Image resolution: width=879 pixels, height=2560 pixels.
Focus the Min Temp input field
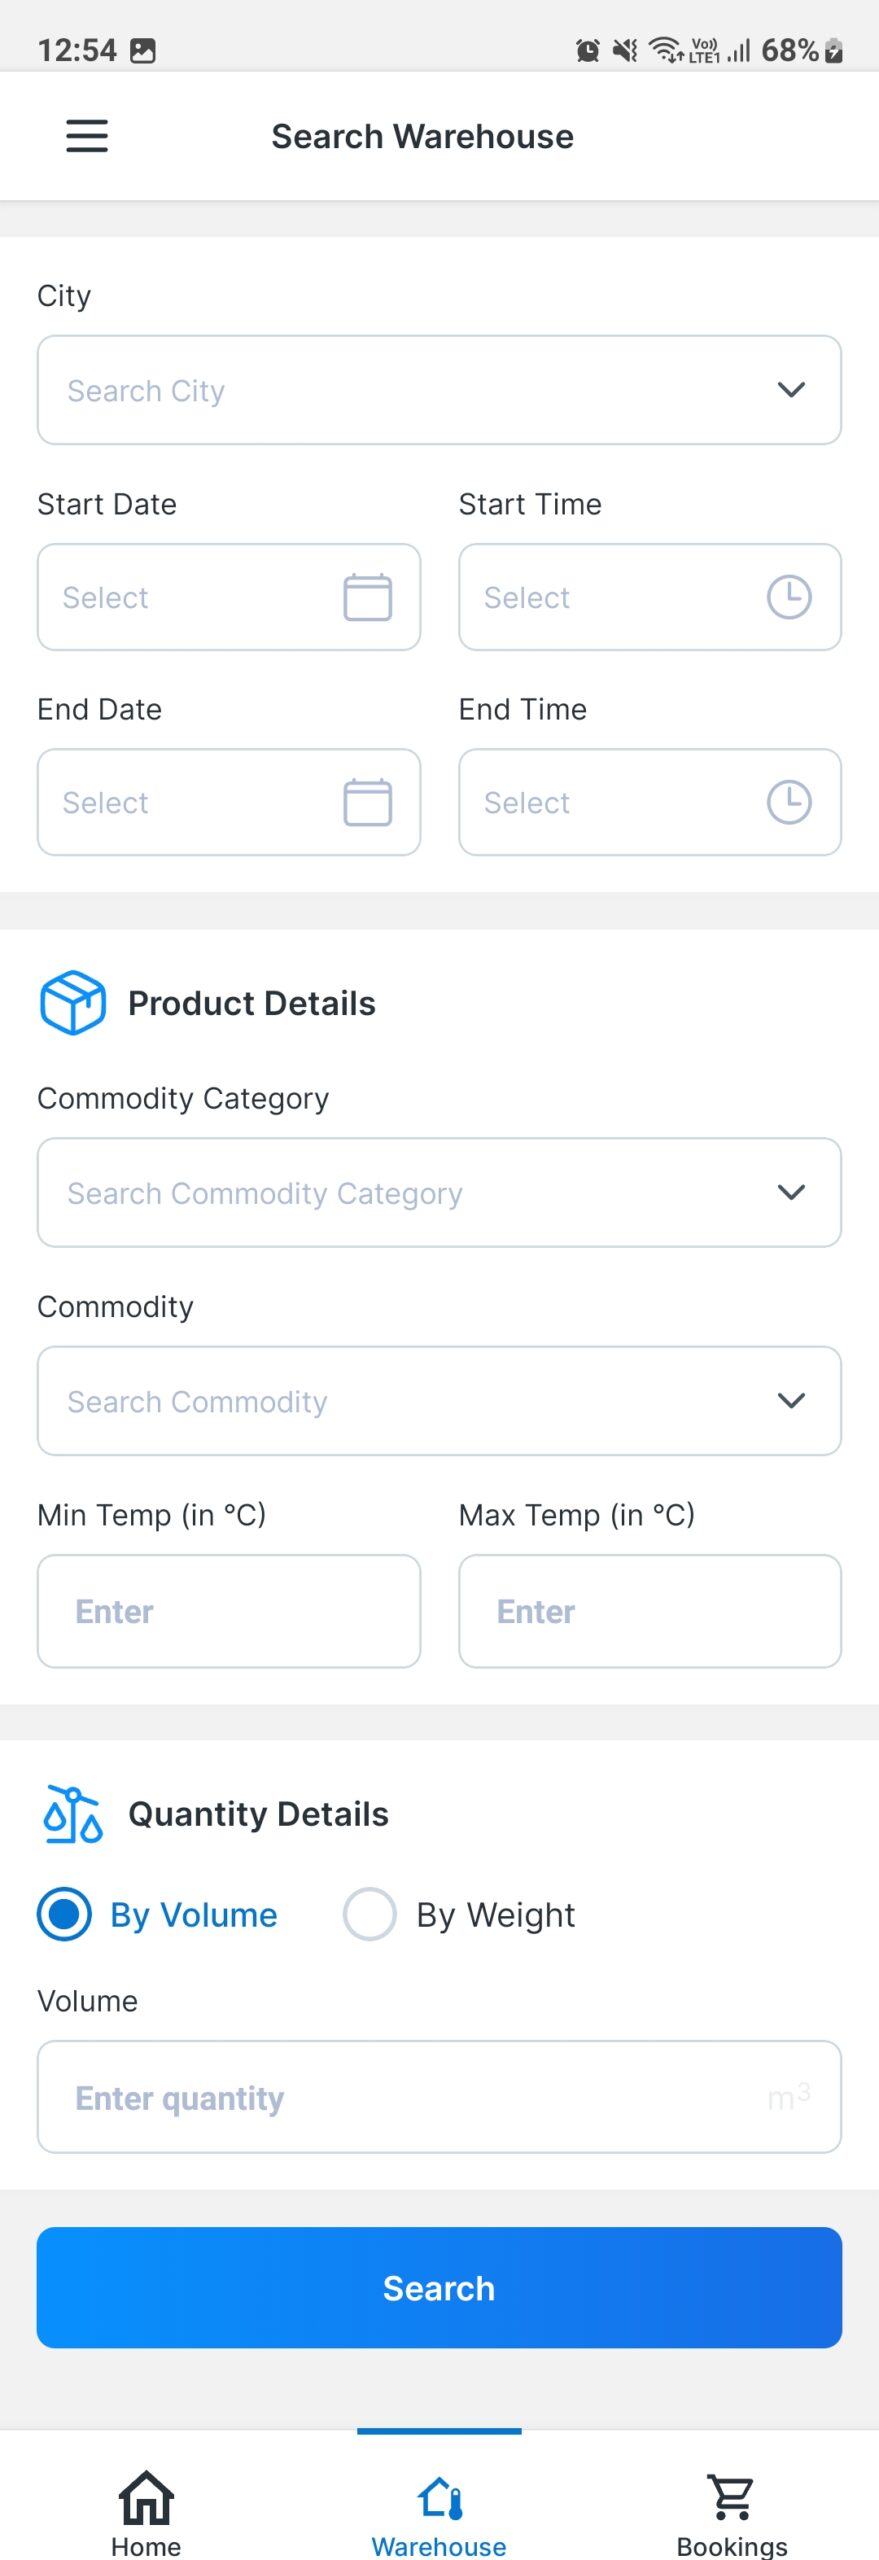point(229,1611)
